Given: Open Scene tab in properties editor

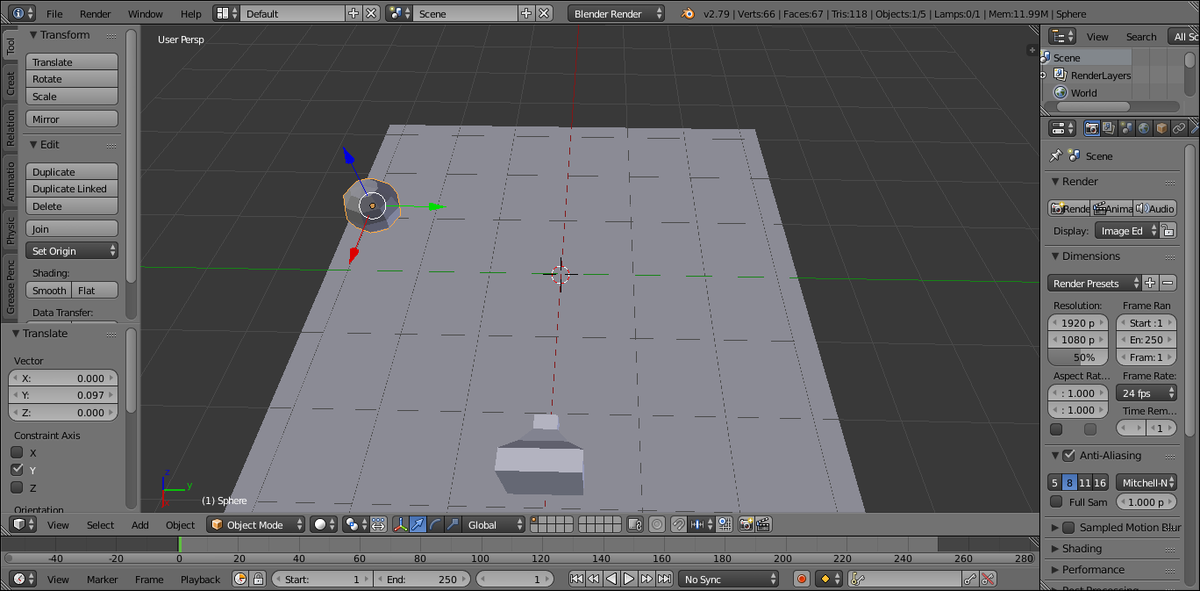Looking at the screenshot, I should pyautogui.click(x=1127, y=128).
